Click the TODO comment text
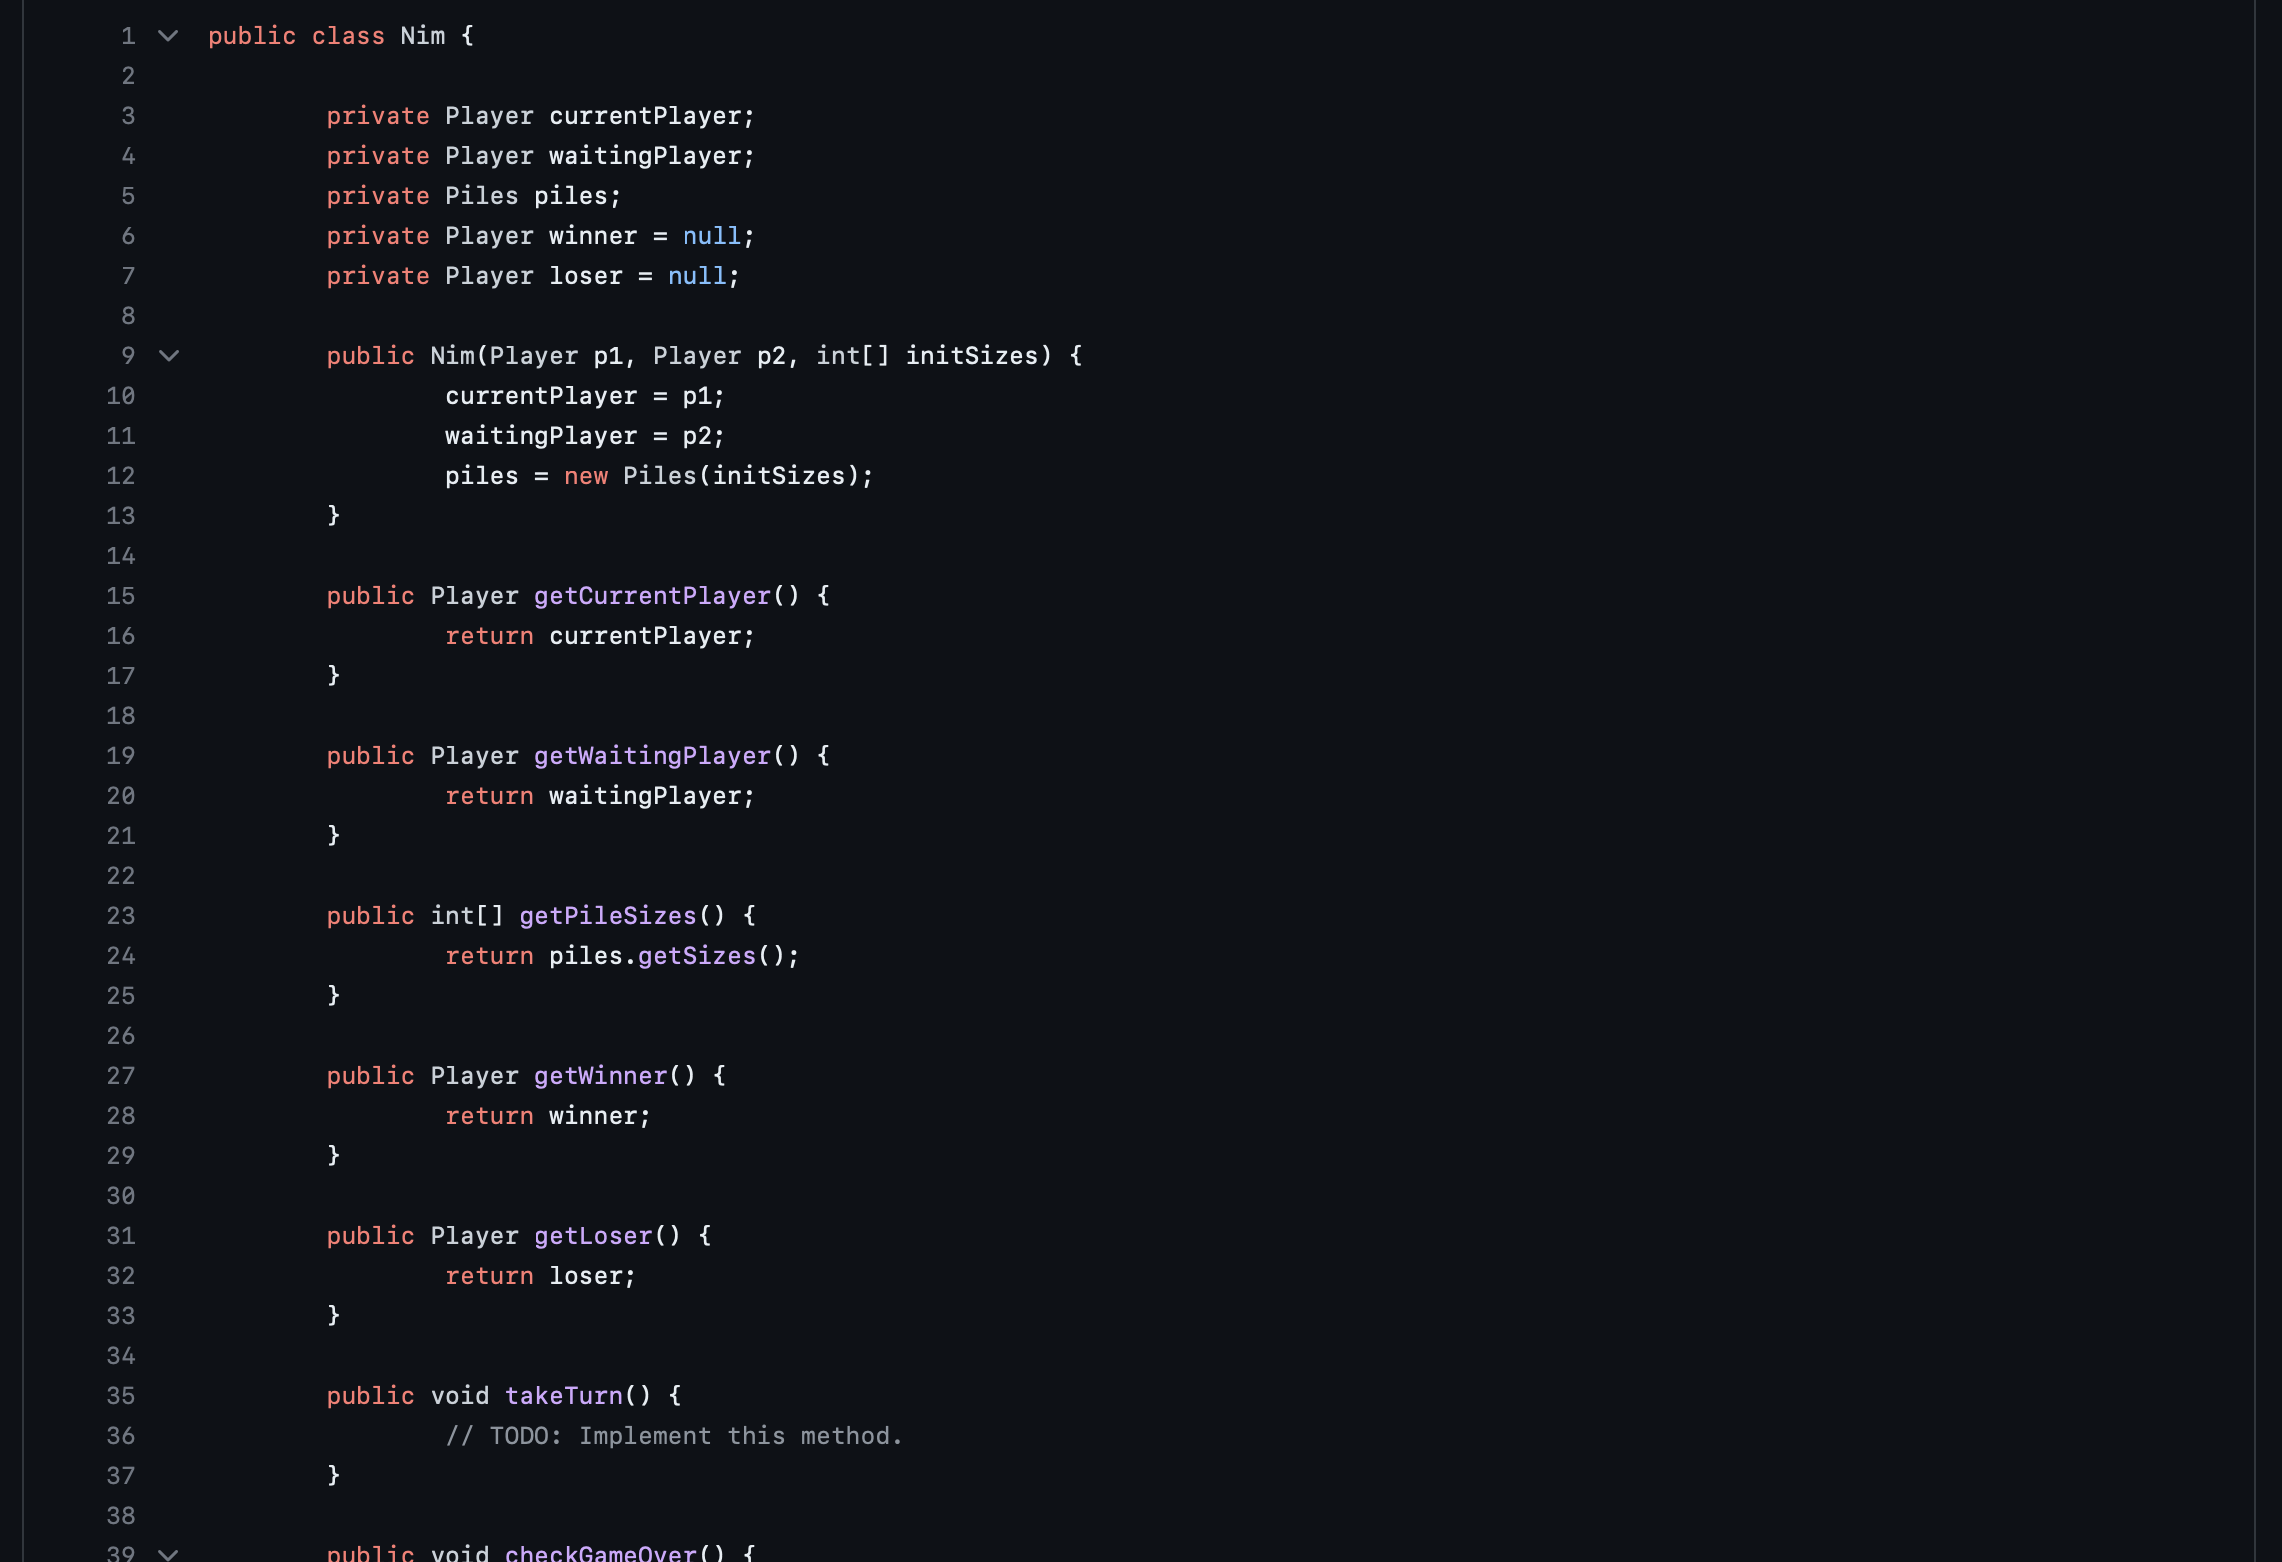 [x=673, y=1436]
